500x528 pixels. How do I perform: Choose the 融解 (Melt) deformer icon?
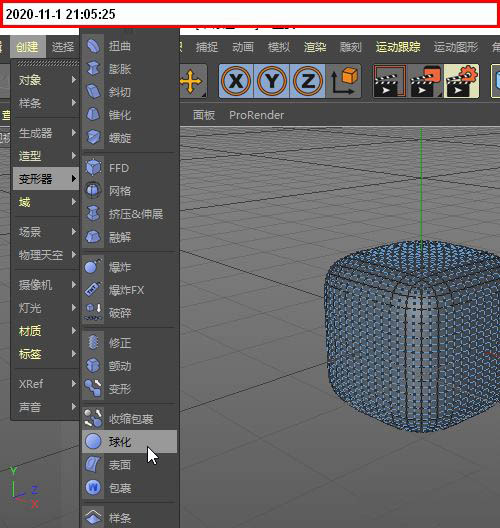click(x=93, y=237)
